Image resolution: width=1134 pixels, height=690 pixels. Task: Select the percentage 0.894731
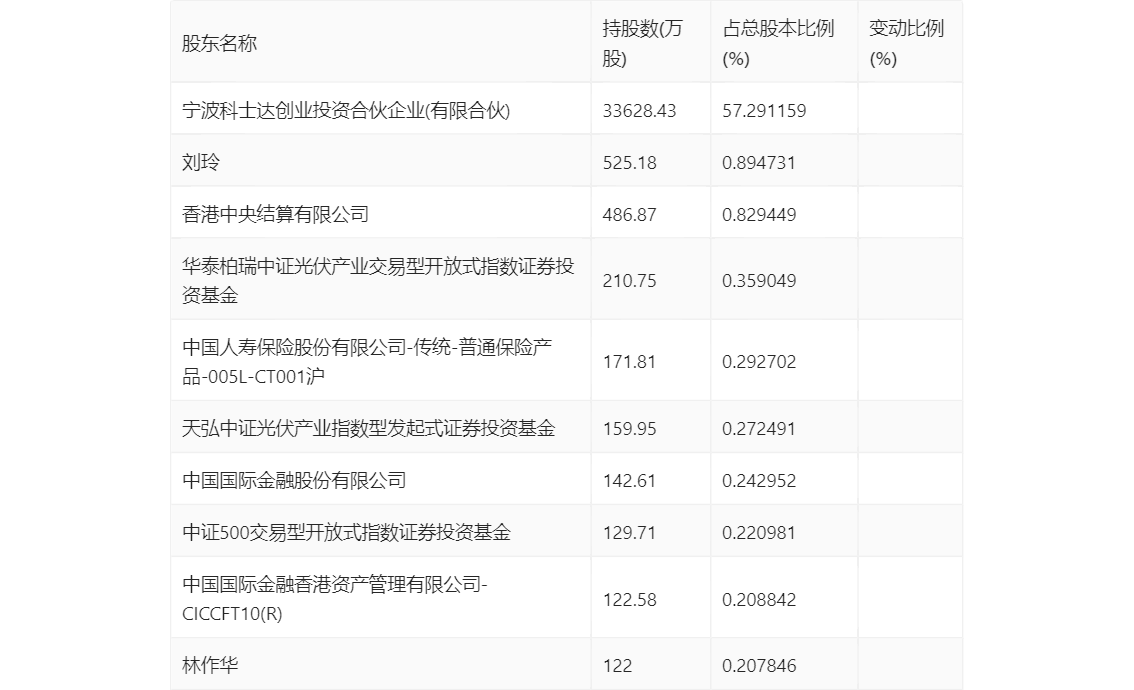click(759, 163)
